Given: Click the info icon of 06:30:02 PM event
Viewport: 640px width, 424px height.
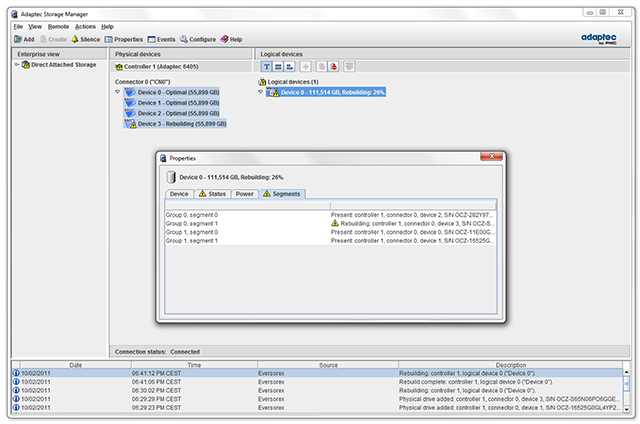Looking at the screenshot, I should coord(16,390).
